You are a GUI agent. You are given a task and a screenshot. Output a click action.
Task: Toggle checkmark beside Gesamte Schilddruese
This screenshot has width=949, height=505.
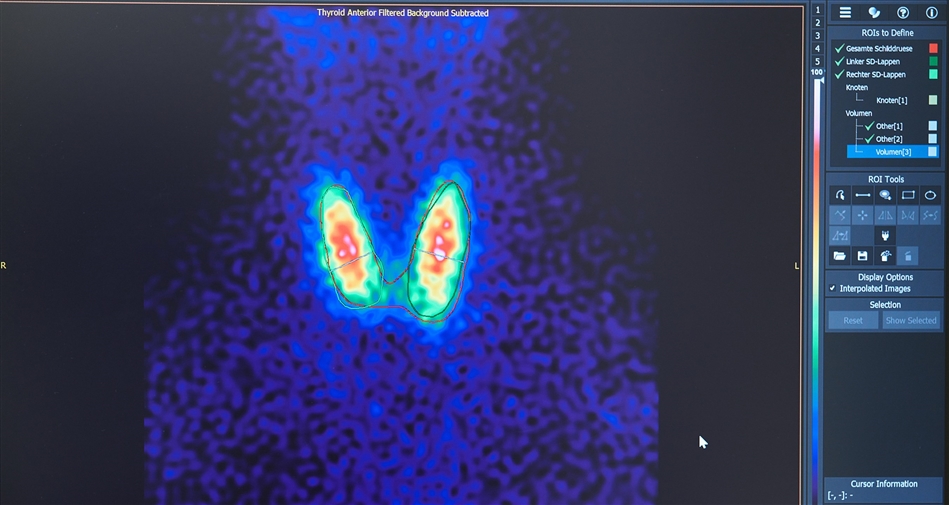coord(839,48)
